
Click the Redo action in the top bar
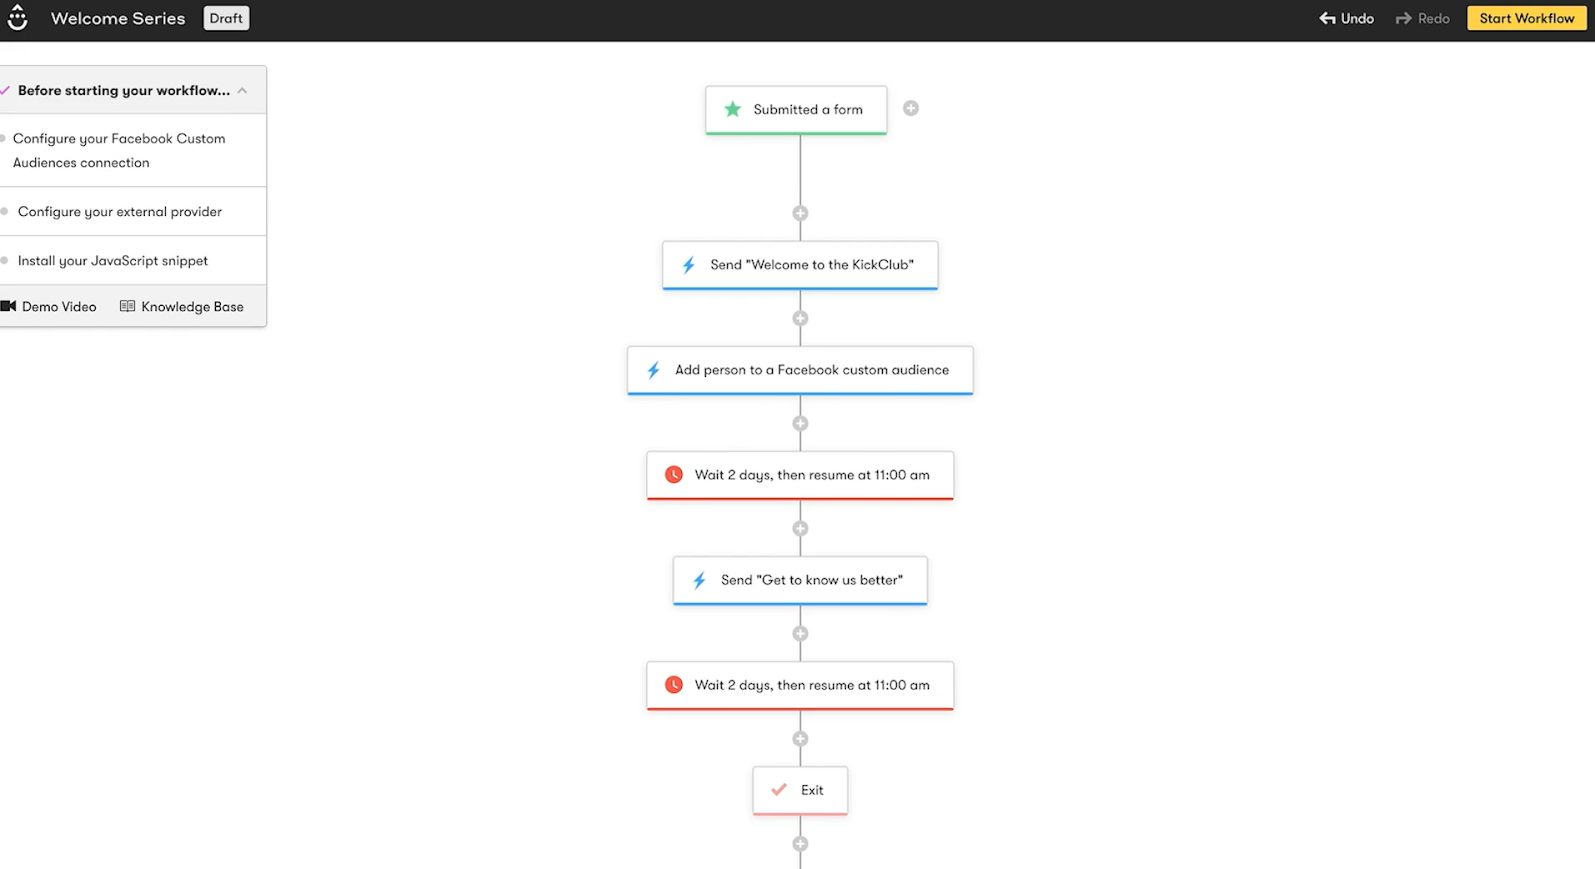coord(1422,18)
